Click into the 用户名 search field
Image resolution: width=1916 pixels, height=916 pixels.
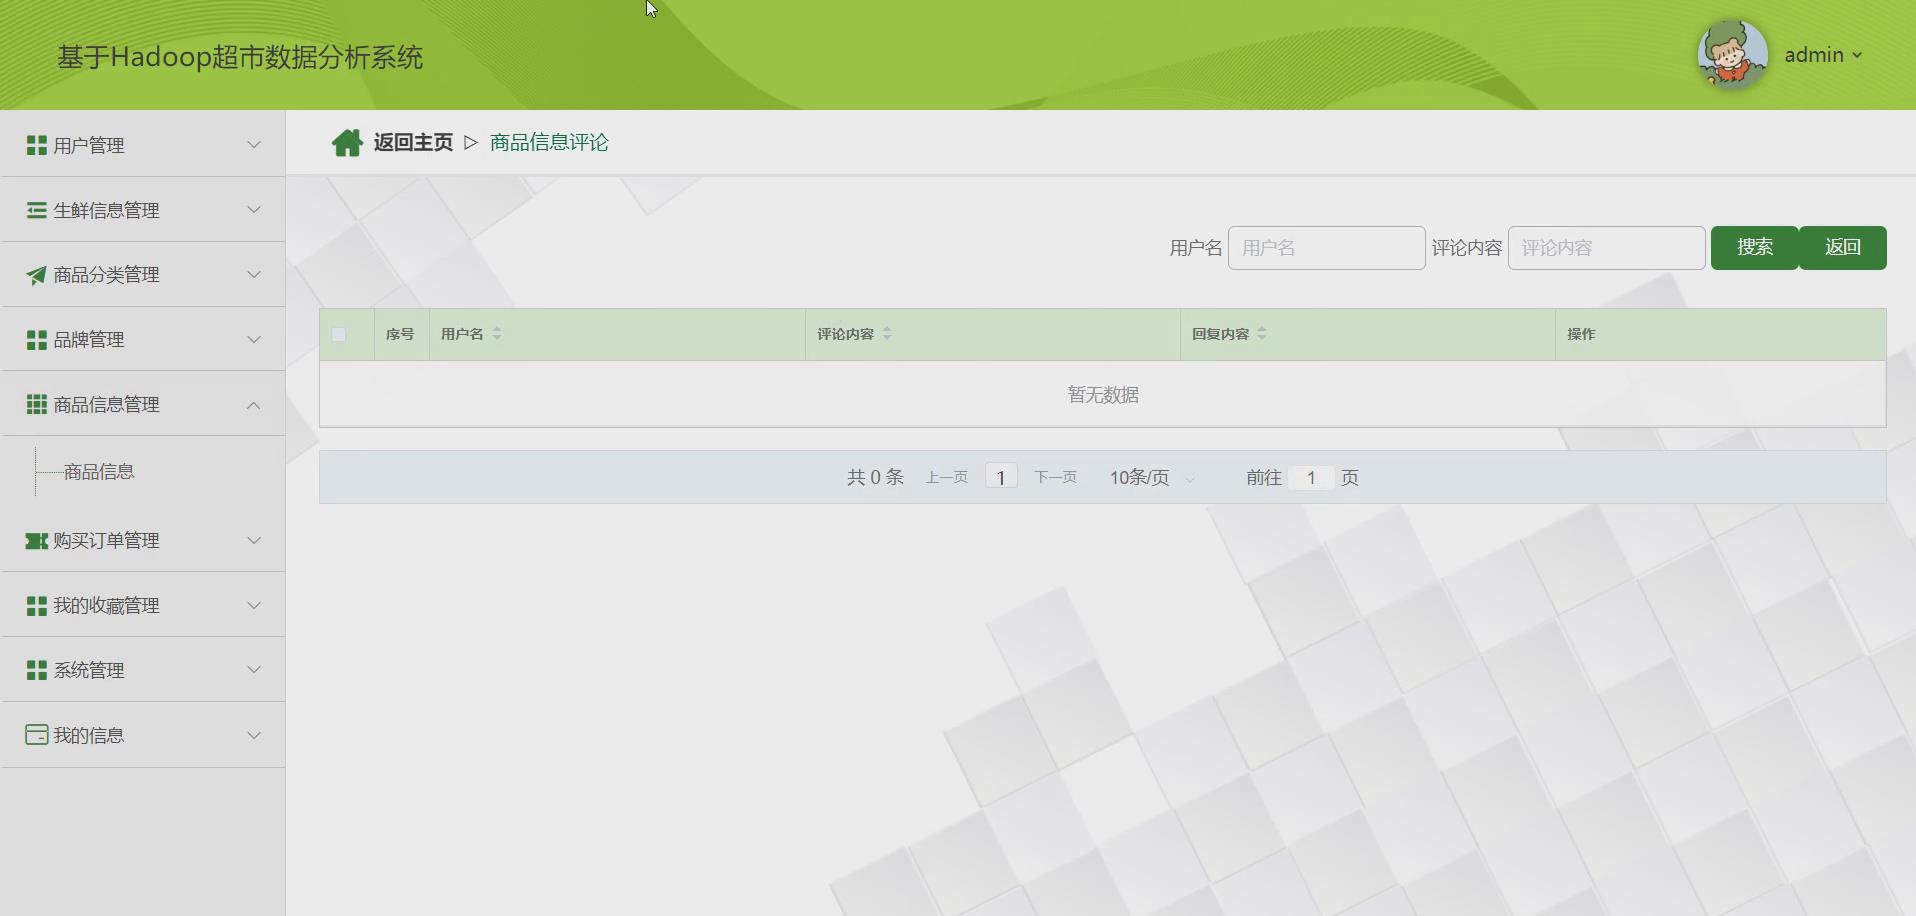pos(1327,248)
